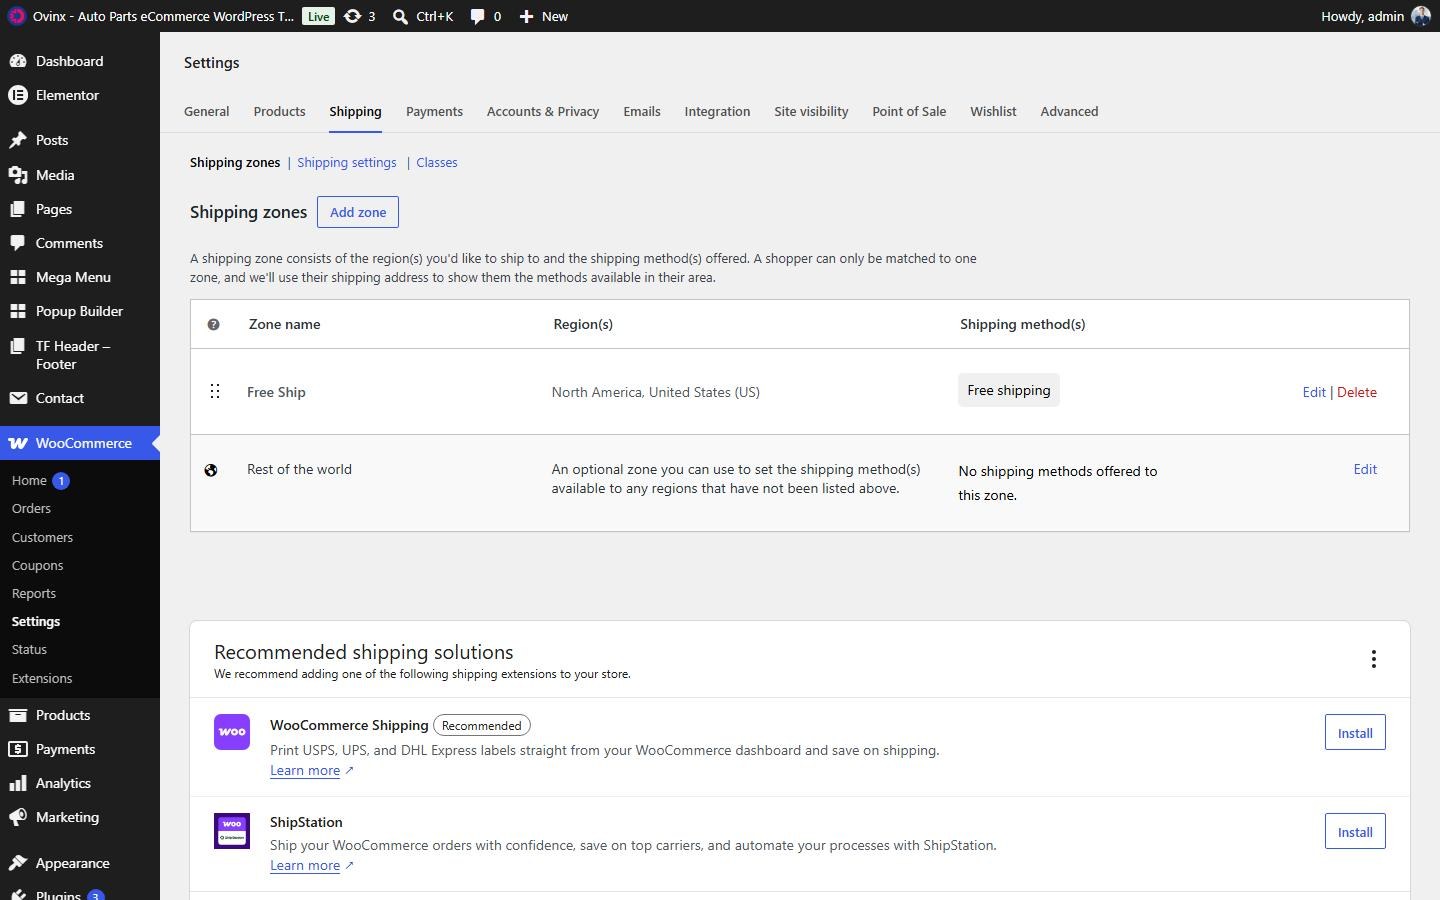The width and height of the screenshot is (1440, 900).
Task: Click the Add zone button
Action: point(358,212)
